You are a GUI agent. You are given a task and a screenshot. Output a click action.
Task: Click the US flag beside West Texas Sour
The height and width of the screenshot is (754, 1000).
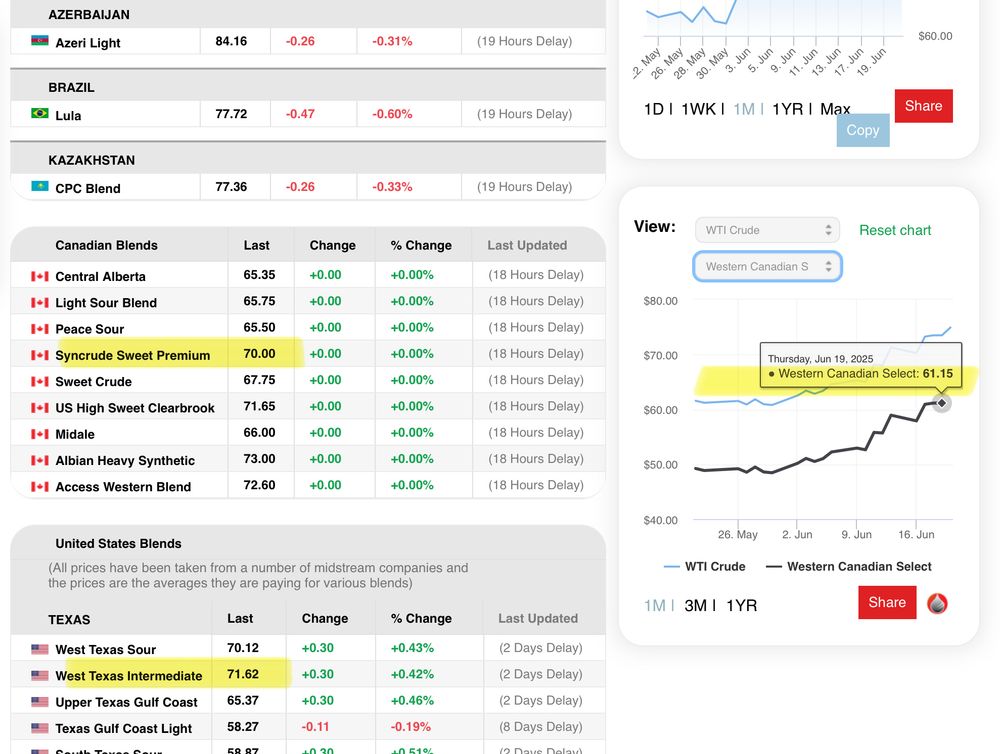point(40,649)
